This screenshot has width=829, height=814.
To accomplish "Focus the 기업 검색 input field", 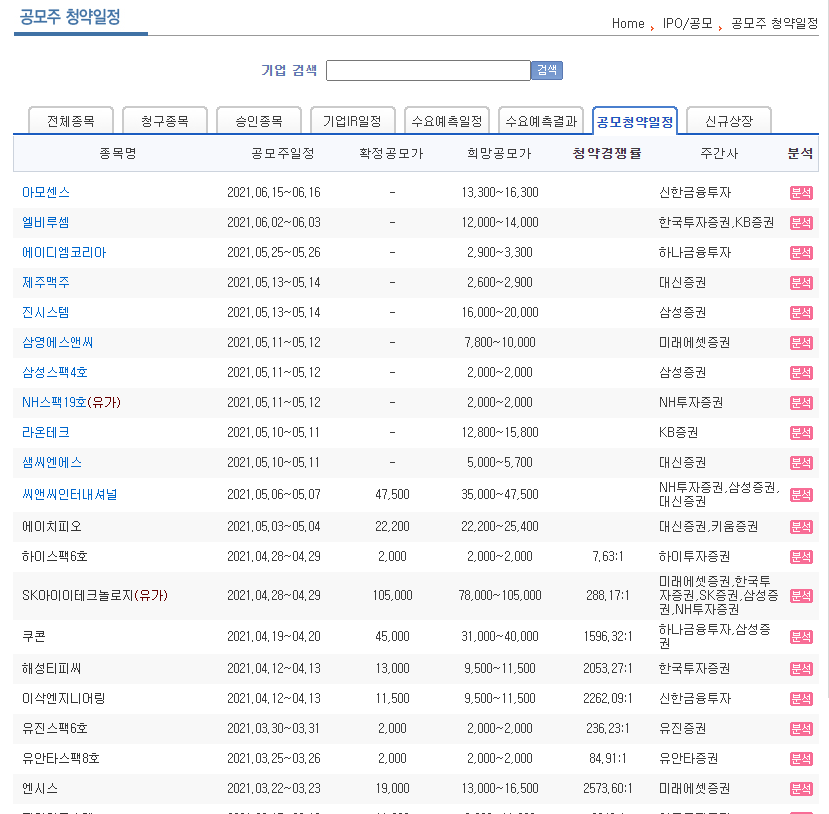I will (x=428, y=70).
